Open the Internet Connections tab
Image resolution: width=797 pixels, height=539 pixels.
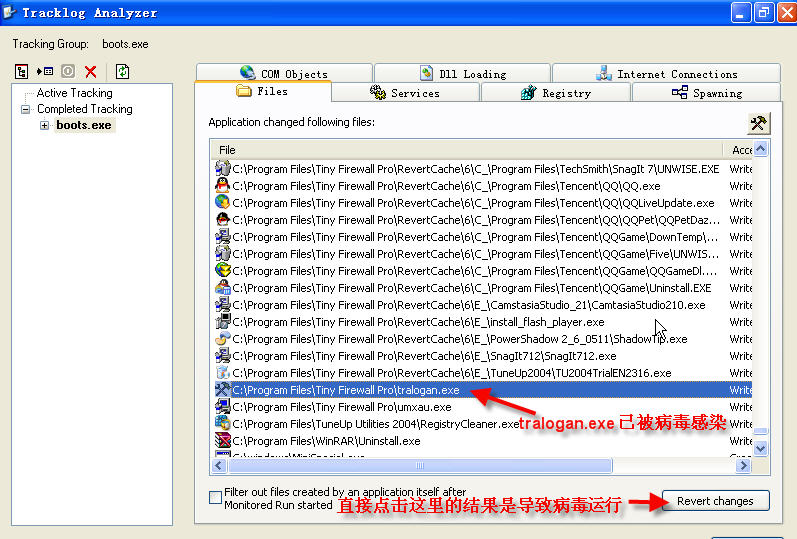coord(666,73)
